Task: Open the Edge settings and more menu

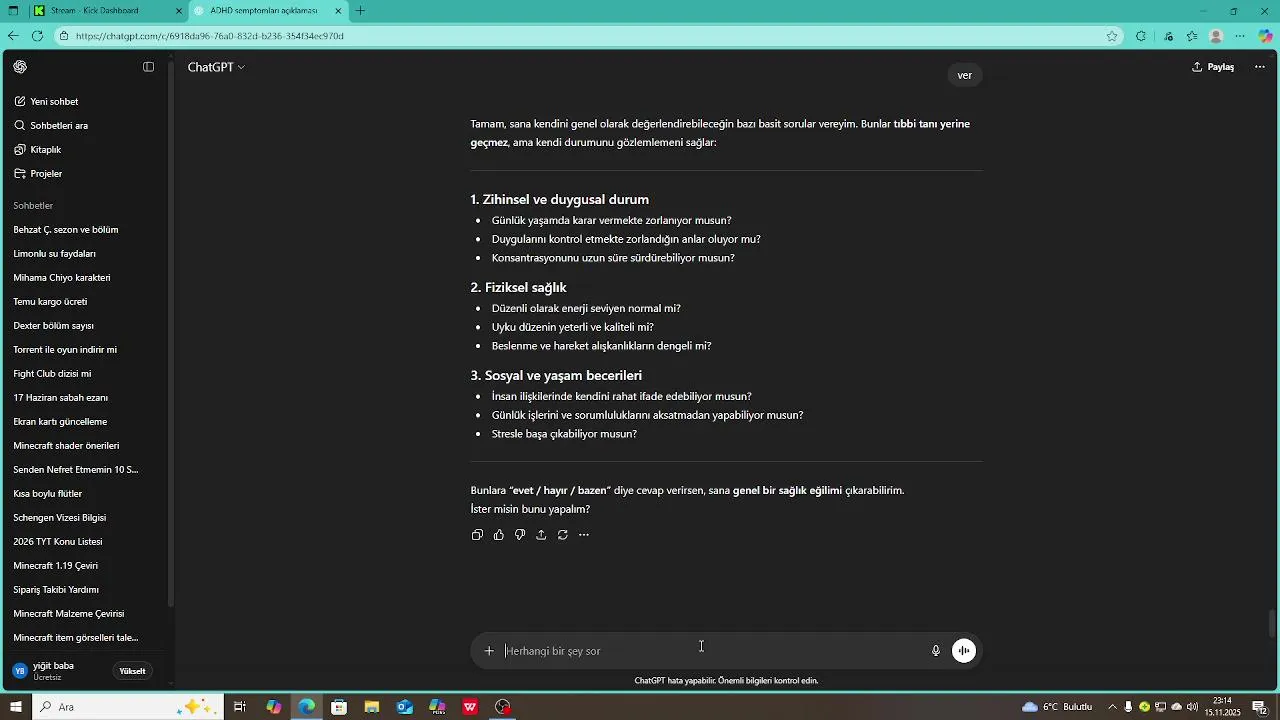Action: click(1241, 36)
